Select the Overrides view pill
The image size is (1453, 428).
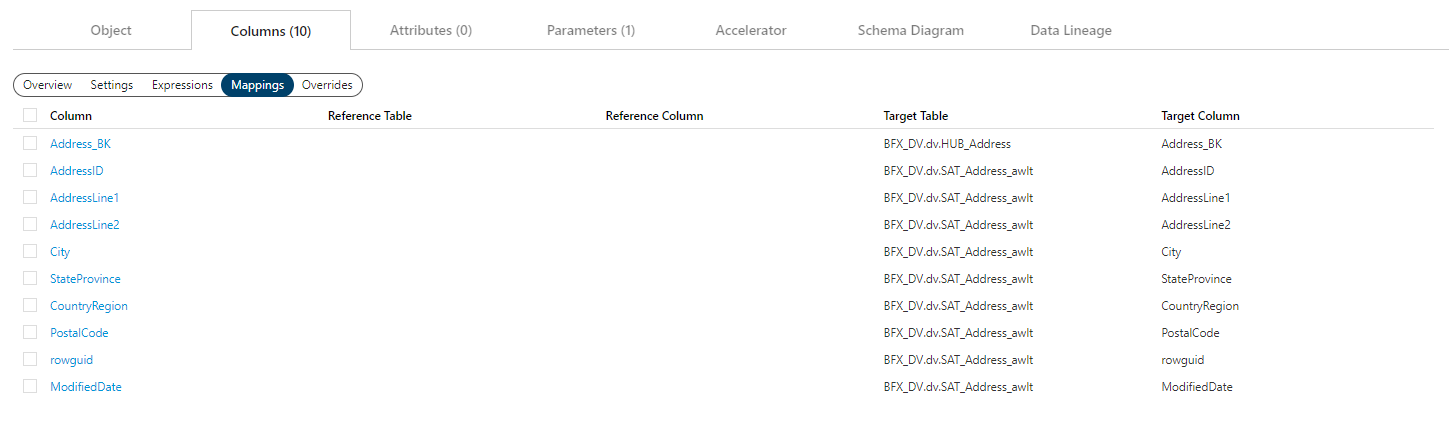click(x=327, y=85)
